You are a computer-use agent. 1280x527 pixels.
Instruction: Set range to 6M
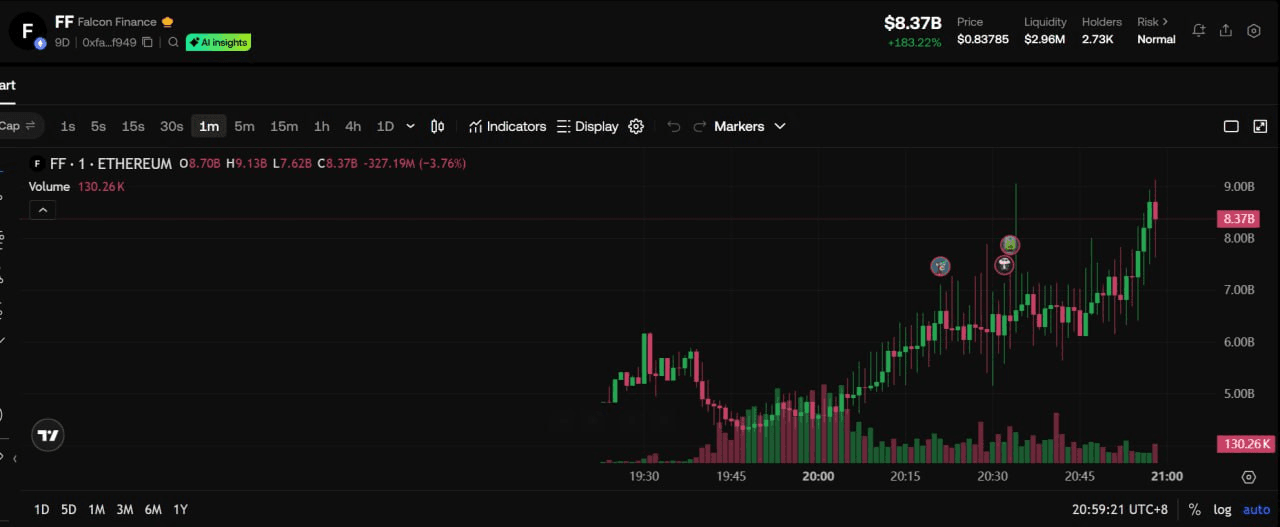pos(152,510)
